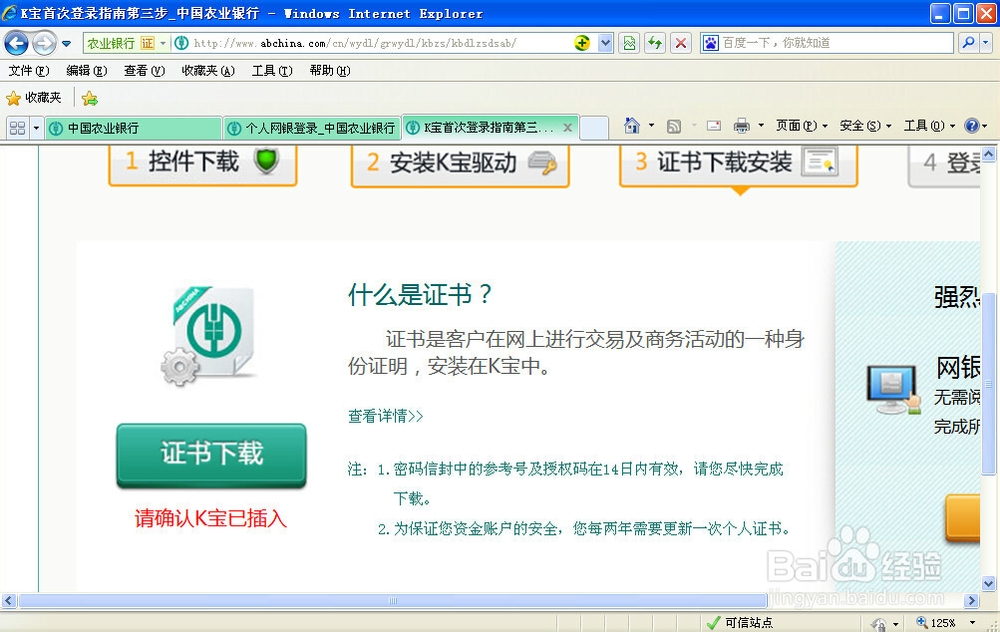Viewport: 1000px width, 632px height.
Task: Open the dropdown next to the 农业银行 certificate badge
Action: coord(163,43)
